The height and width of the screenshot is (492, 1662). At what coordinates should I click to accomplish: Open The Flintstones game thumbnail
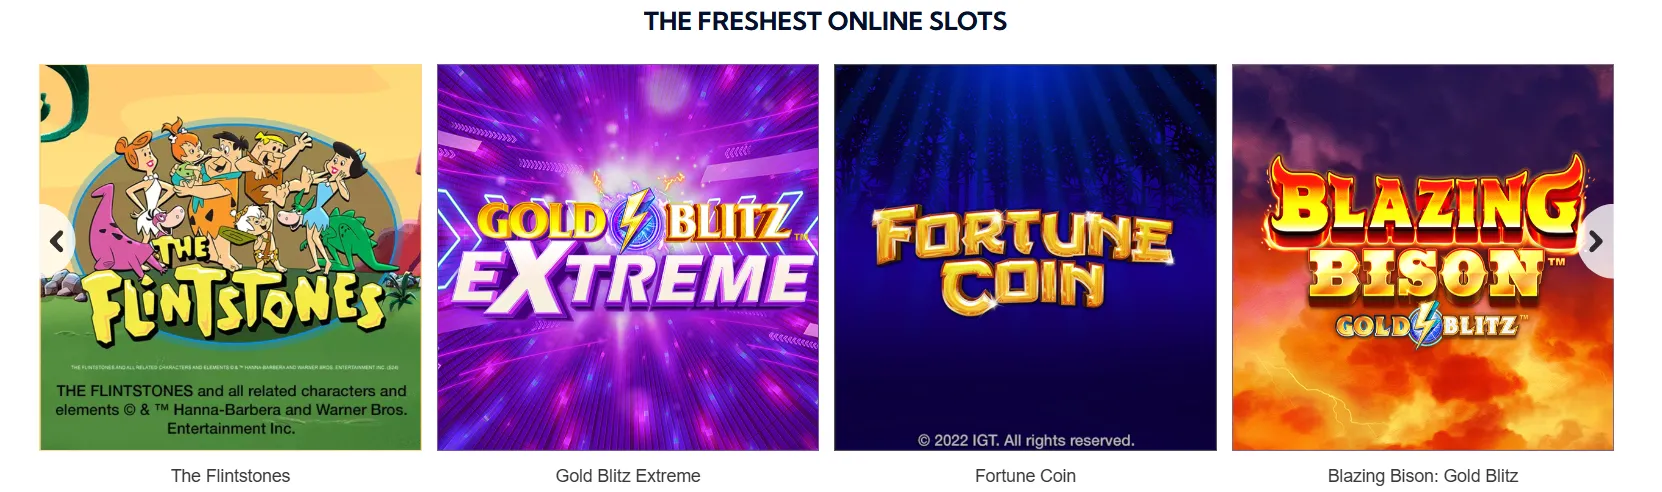pos(231,257)
